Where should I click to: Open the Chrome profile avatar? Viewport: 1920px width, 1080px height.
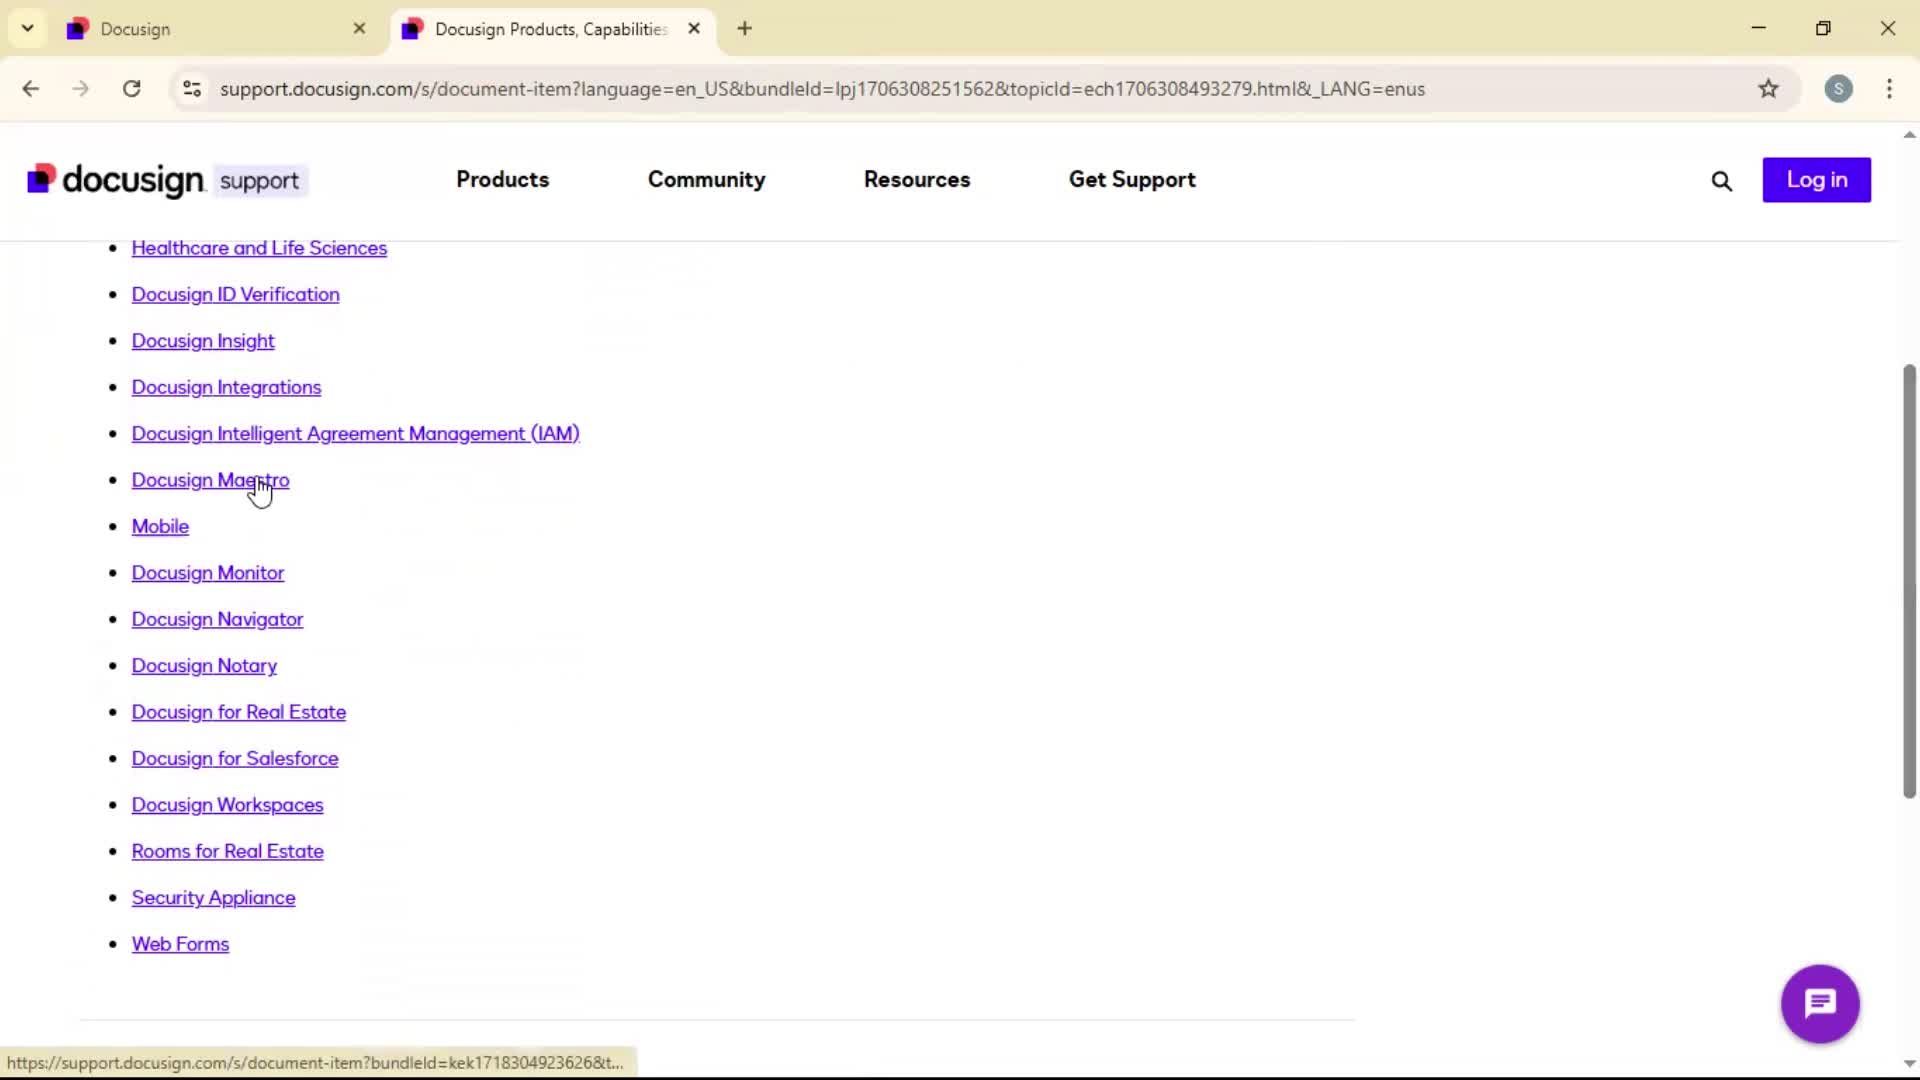point(1838,89)
